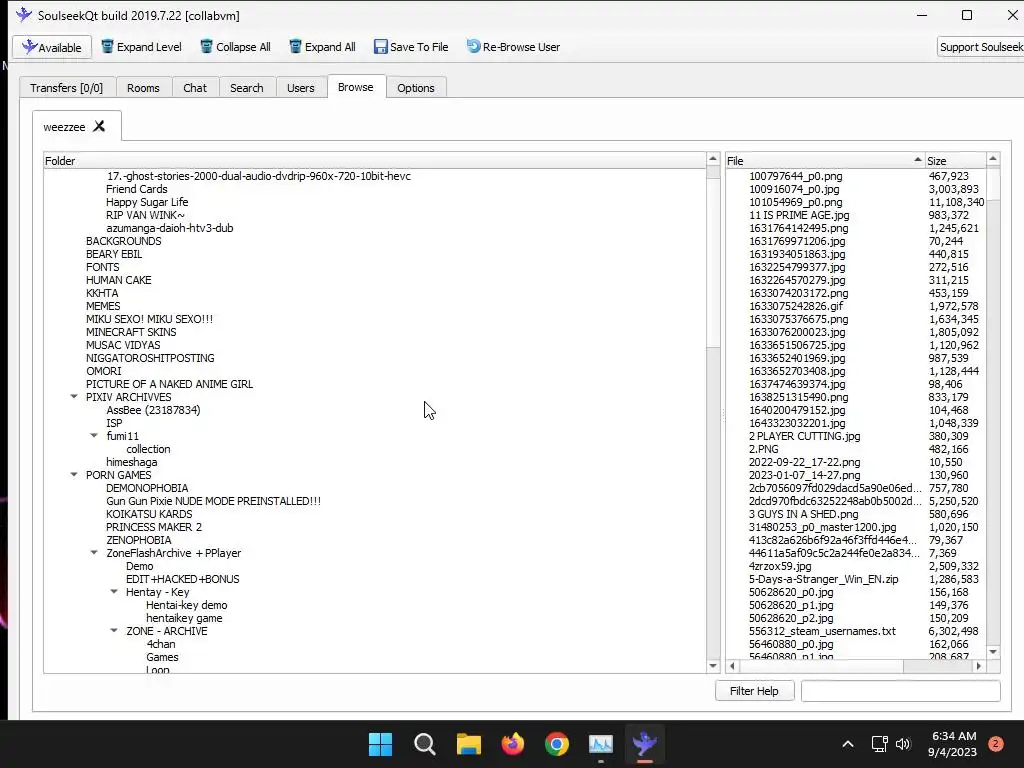Open the Users tab
1024x768 pixels.
click(300, 88)
